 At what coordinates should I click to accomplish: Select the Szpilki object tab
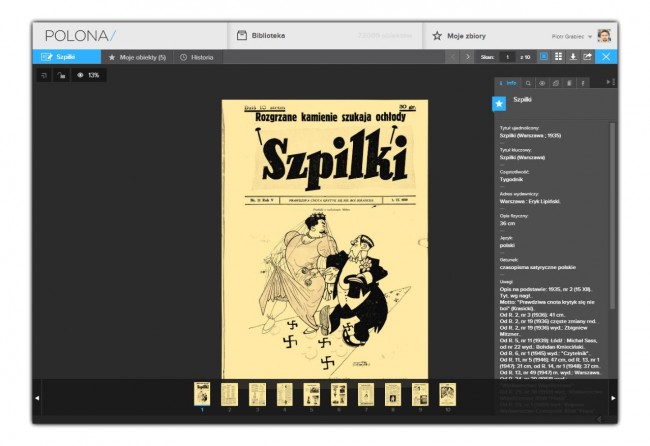[67, 57]
